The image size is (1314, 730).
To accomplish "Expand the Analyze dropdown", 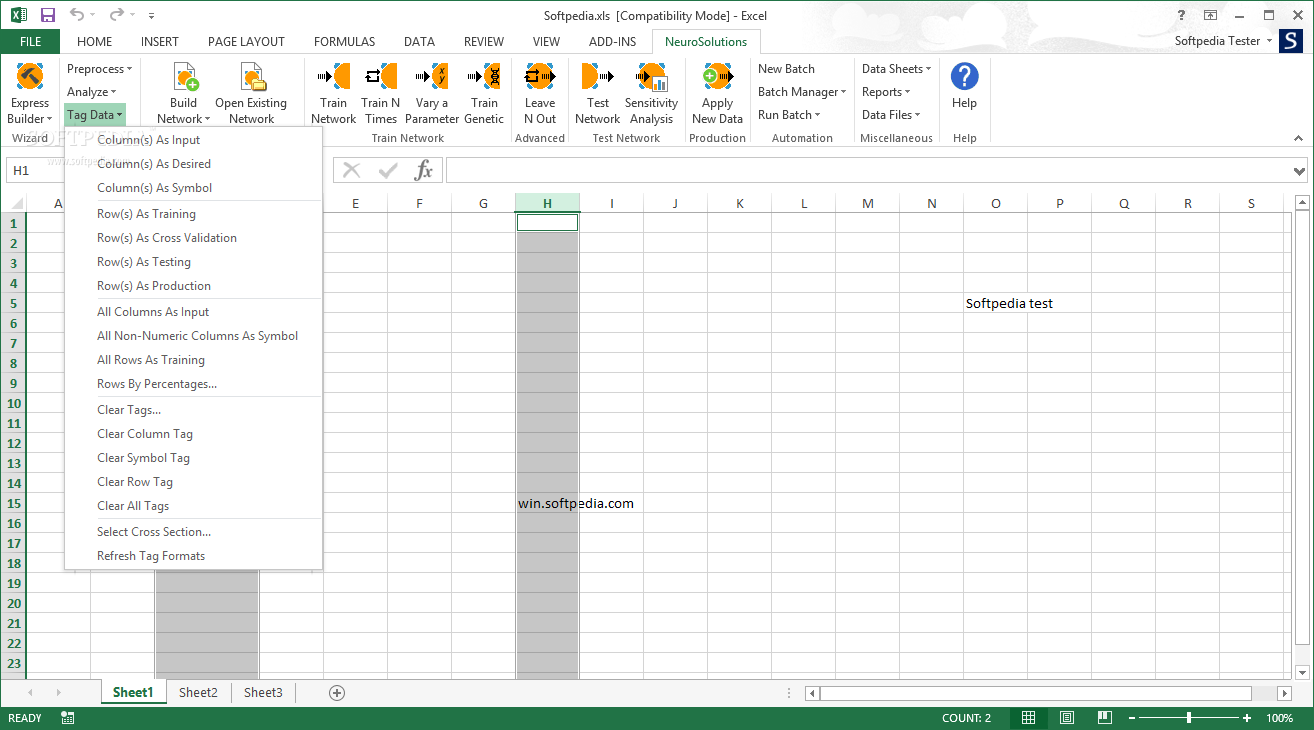I will point(91,92).
